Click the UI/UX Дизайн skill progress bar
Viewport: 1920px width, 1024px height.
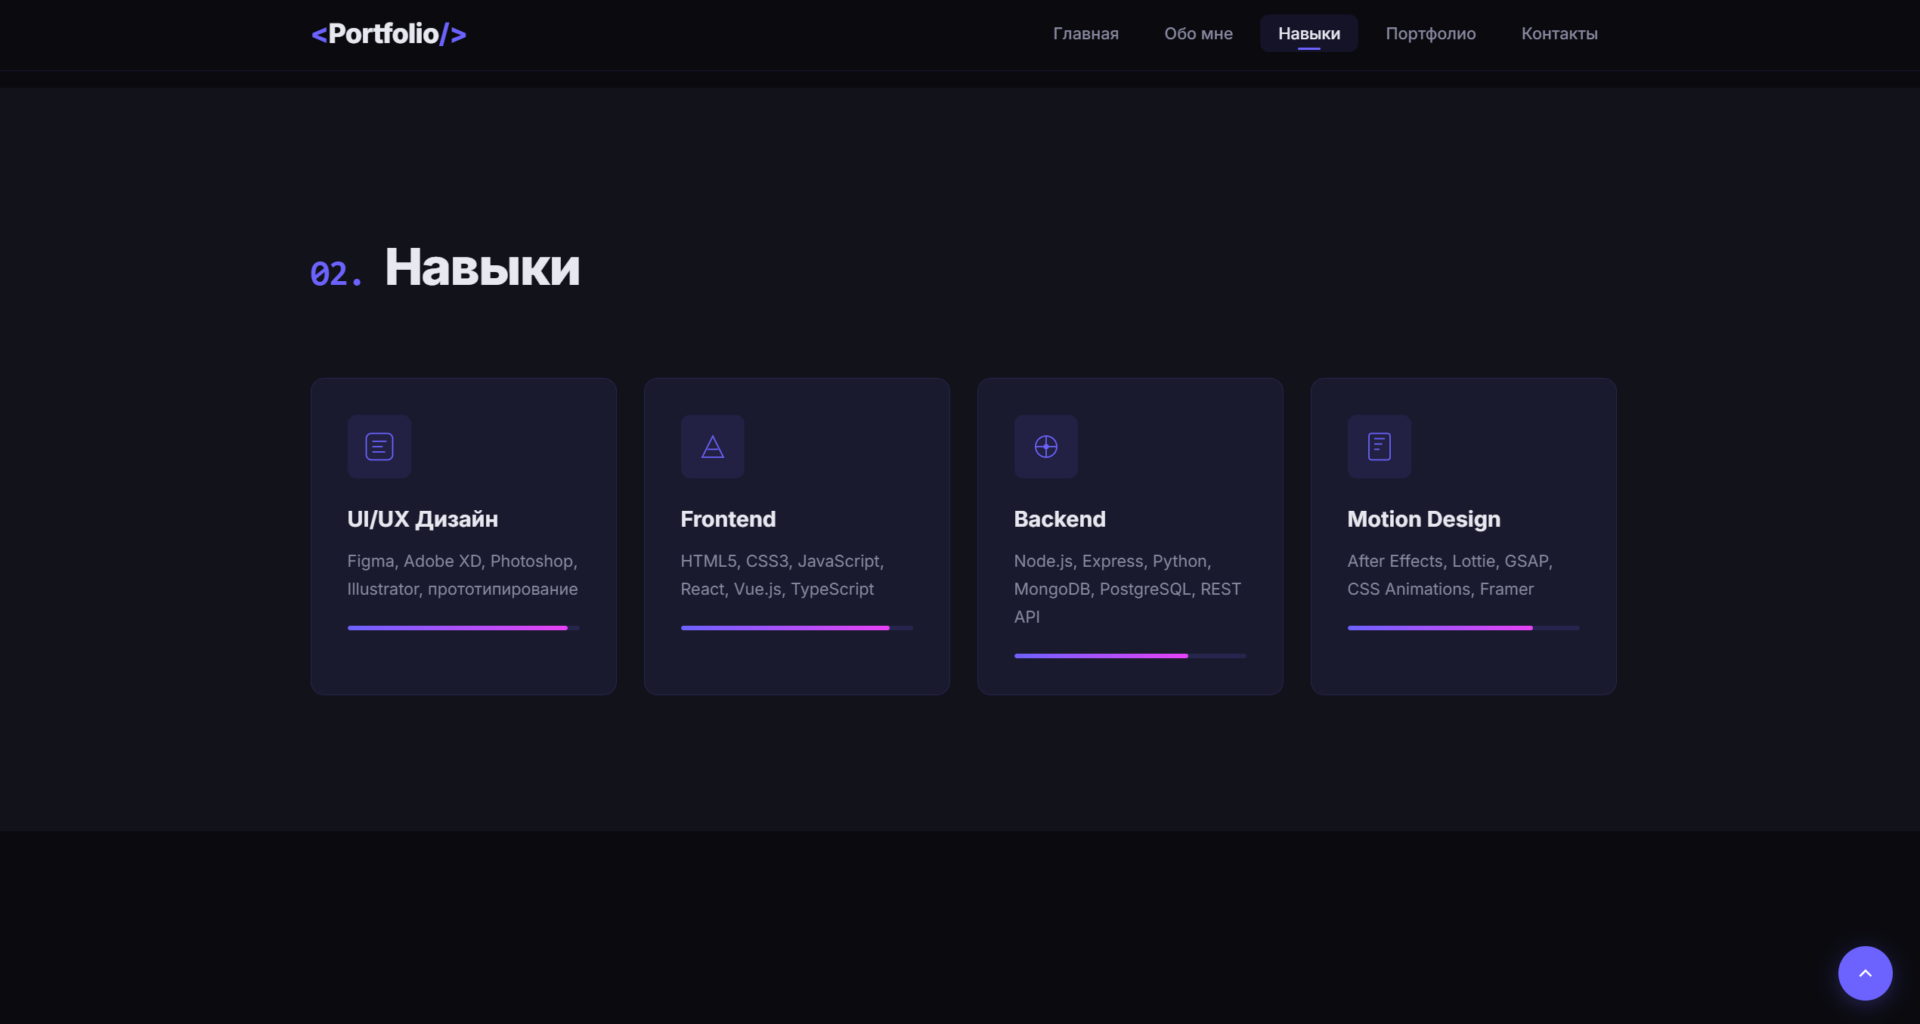point(463,628)
